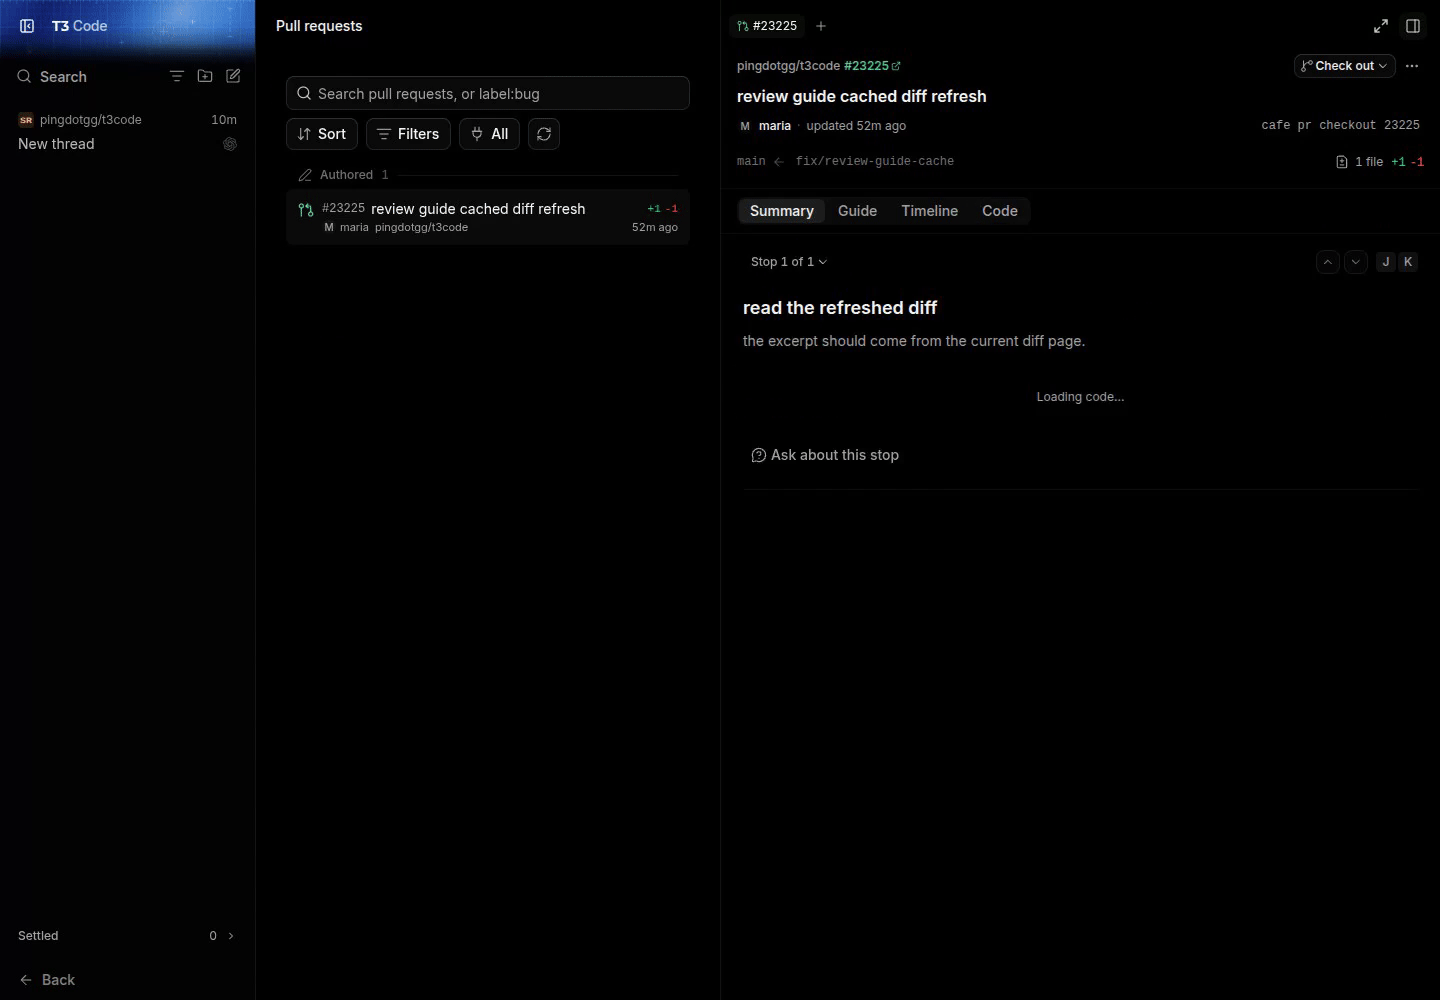Open the Check out dropdown

[x=1344, y=66]
